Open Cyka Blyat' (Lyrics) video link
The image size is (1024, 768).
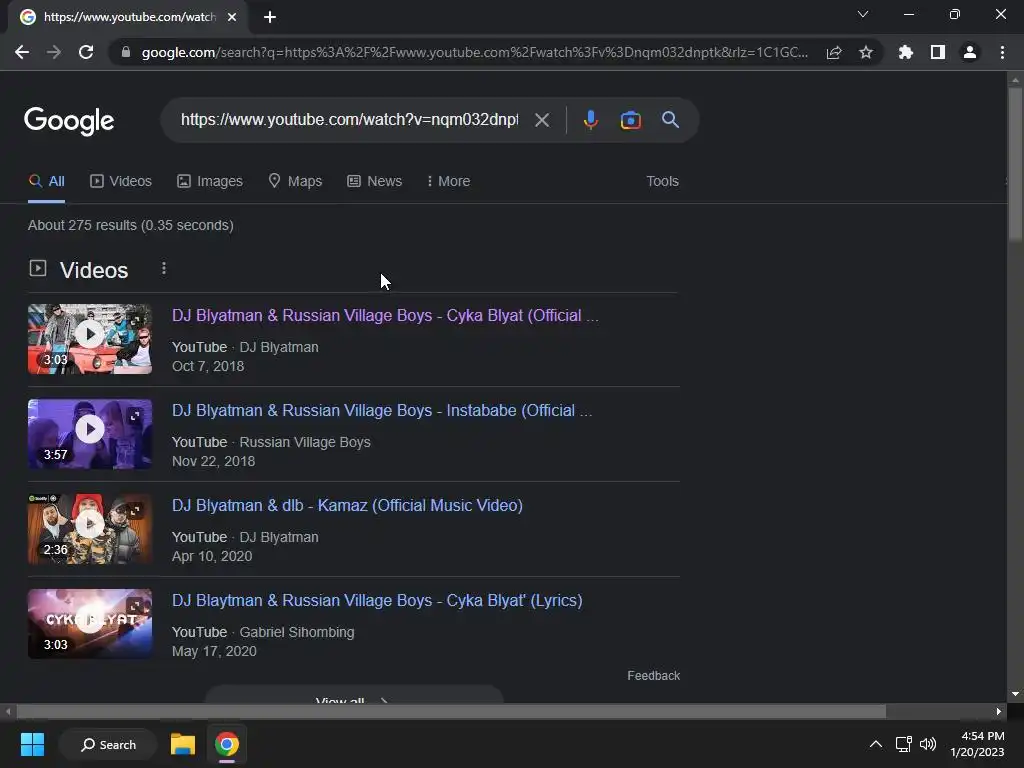377,601
